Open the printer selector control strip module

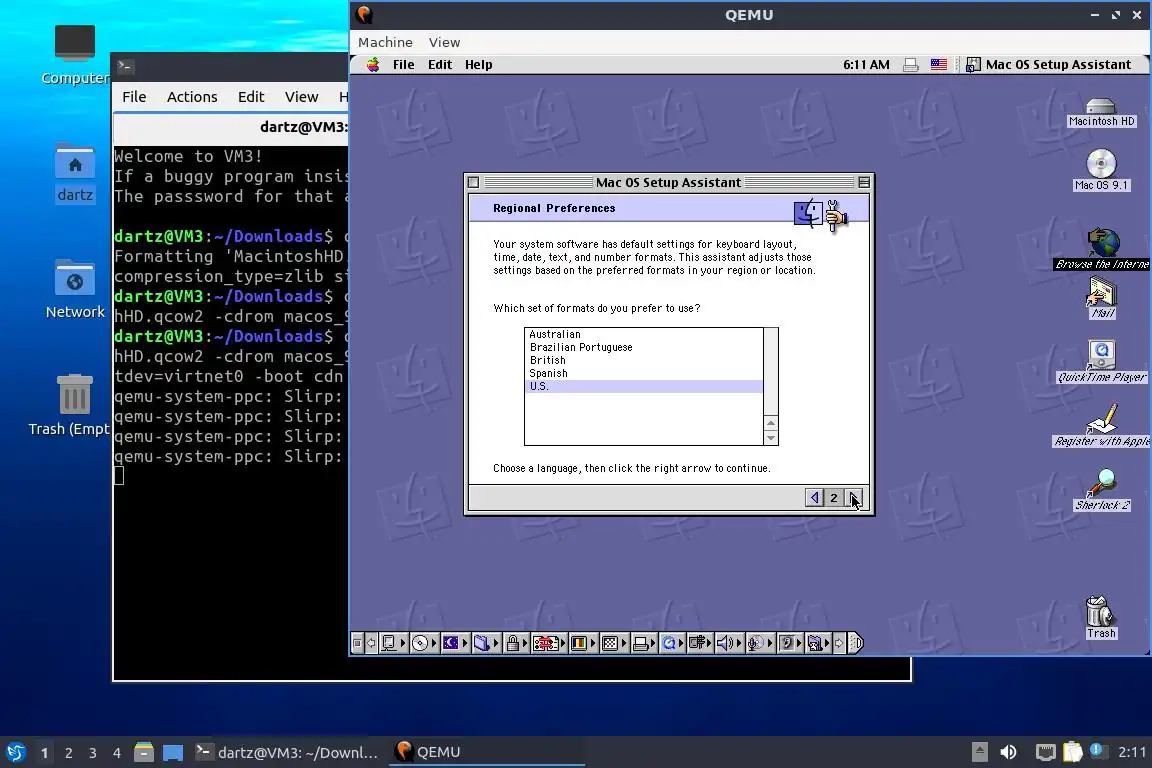tap(644, 643)
